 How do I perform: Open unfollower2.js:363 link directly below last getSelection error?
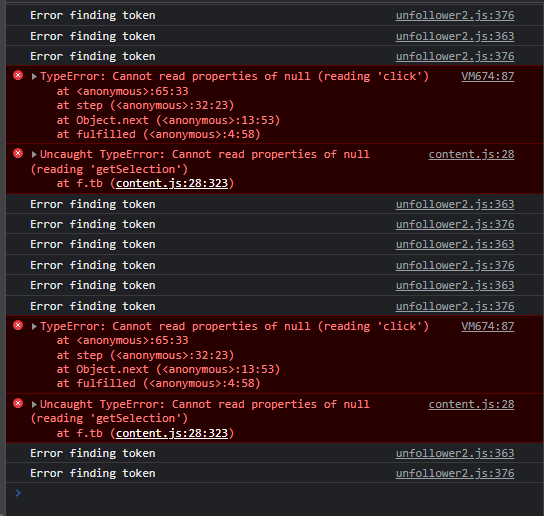point(455,453)
